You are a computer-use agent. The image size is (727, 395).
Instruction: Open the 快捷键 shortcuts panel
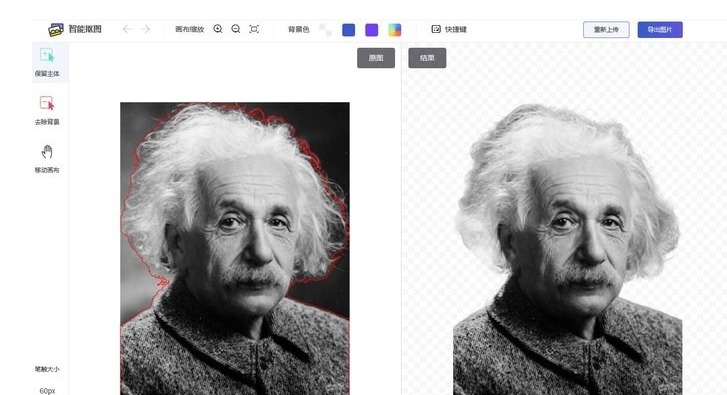pos(449,29)
